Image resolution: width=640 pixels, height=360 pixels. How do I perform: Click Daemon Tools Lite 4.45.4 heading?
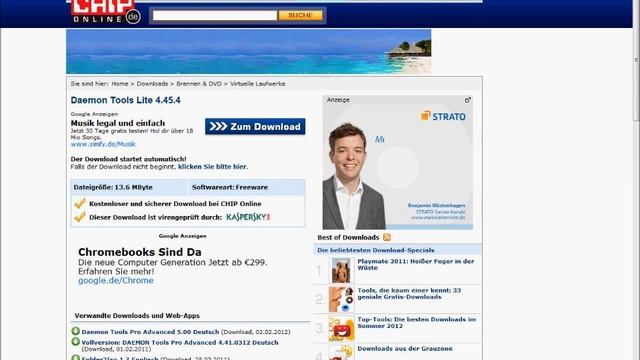pyautogui.click(x=125, y=100)
